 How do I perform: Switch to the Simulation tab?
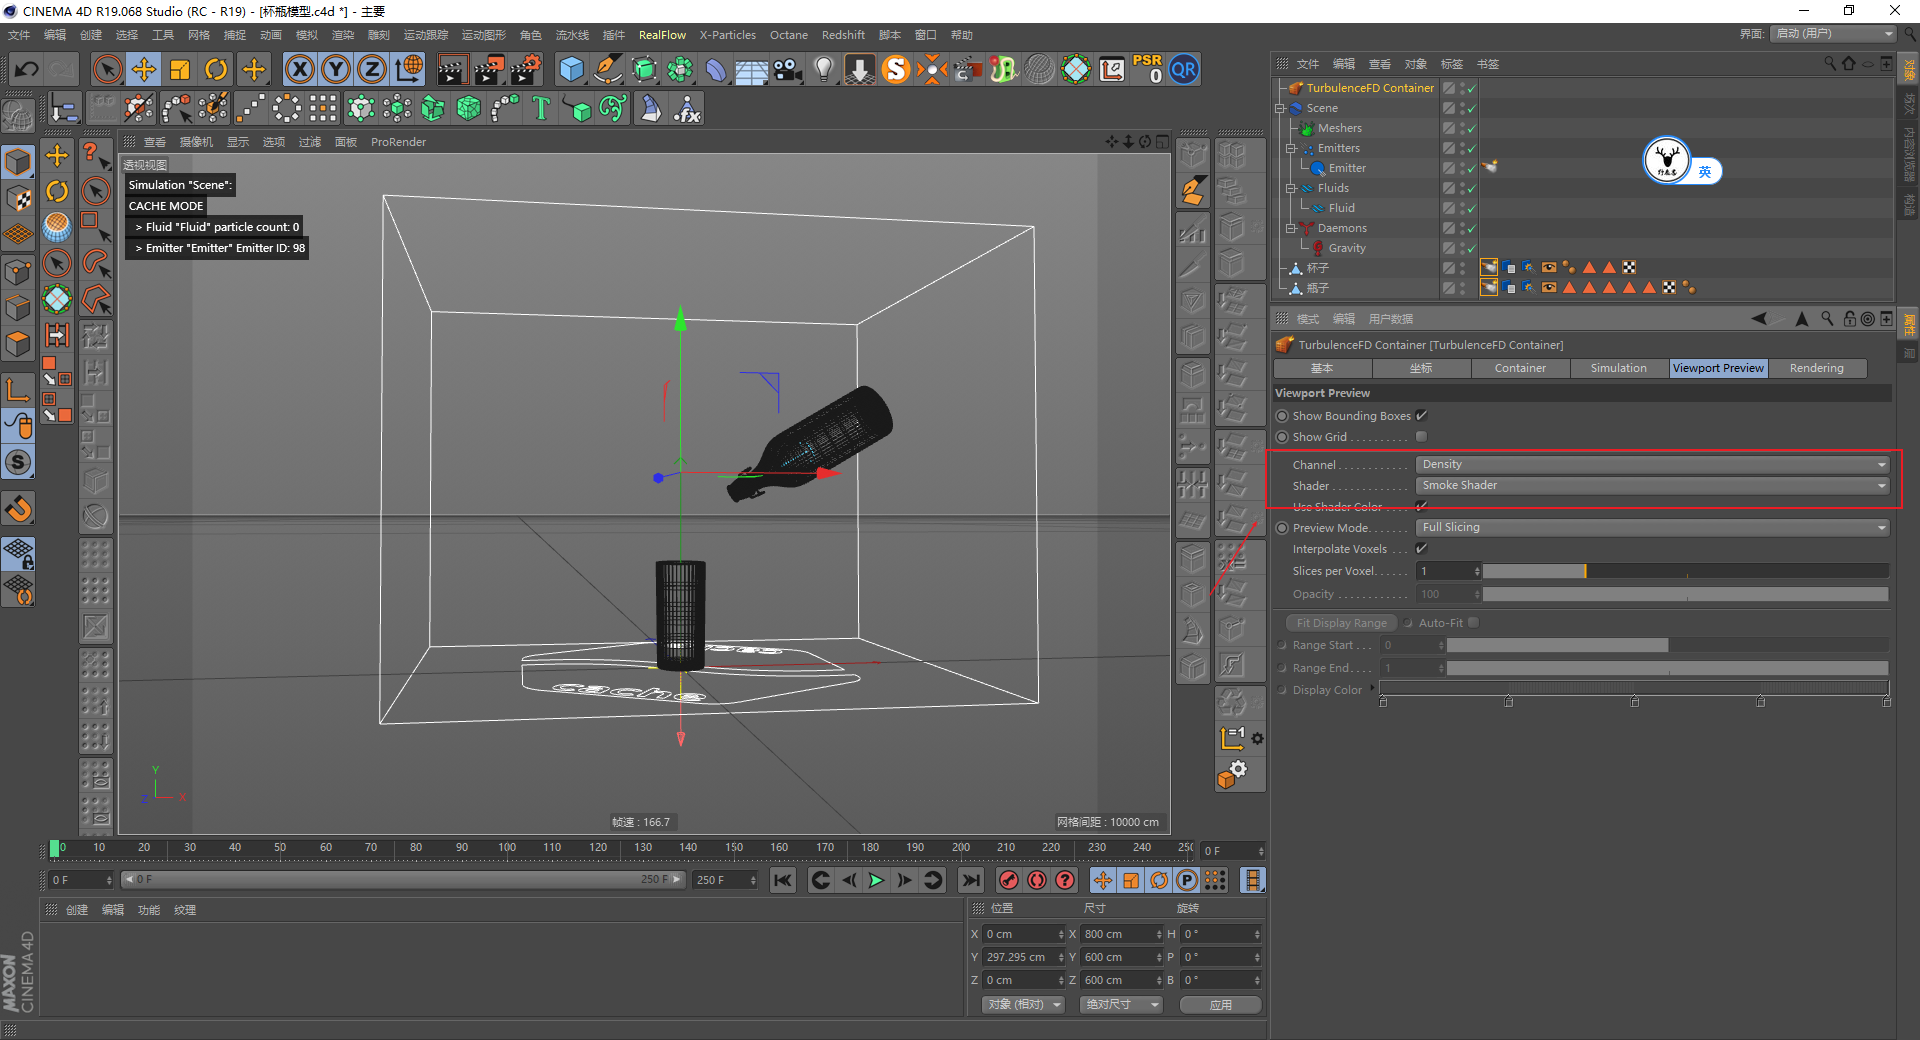pos(1618,368)
